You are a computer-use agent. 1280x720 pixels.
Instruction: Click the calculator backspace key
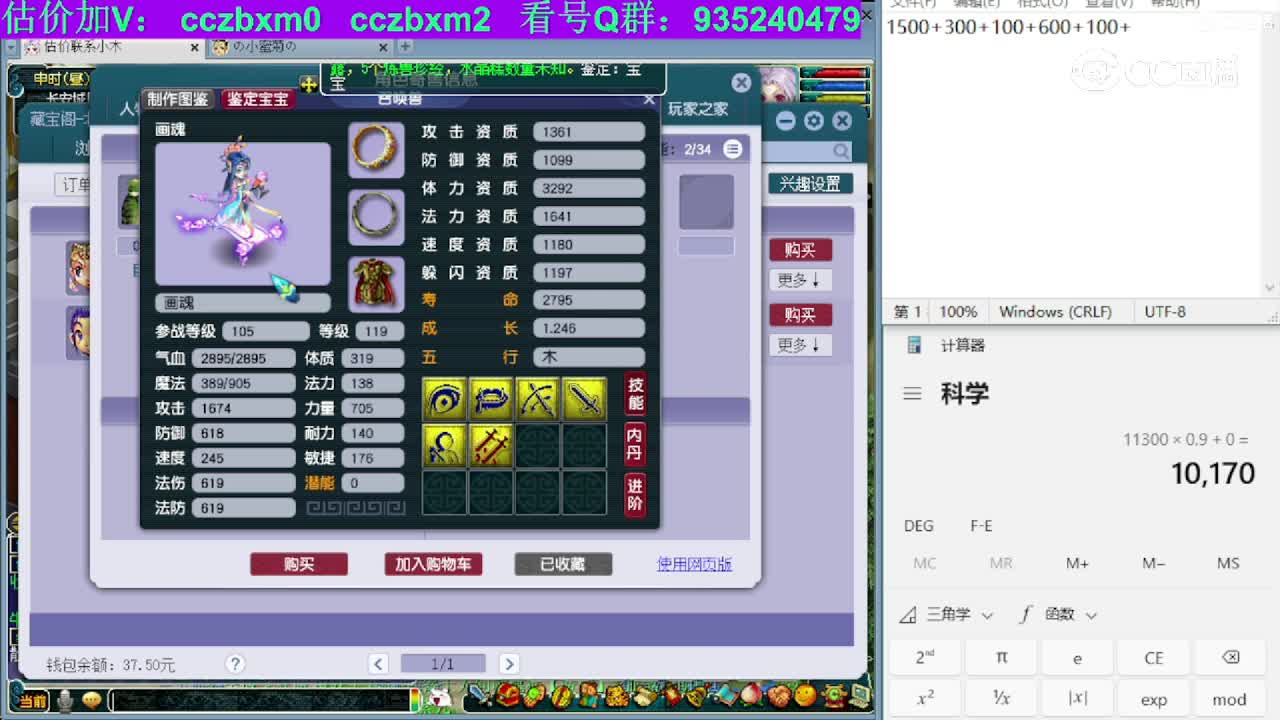click(1230, 658)
